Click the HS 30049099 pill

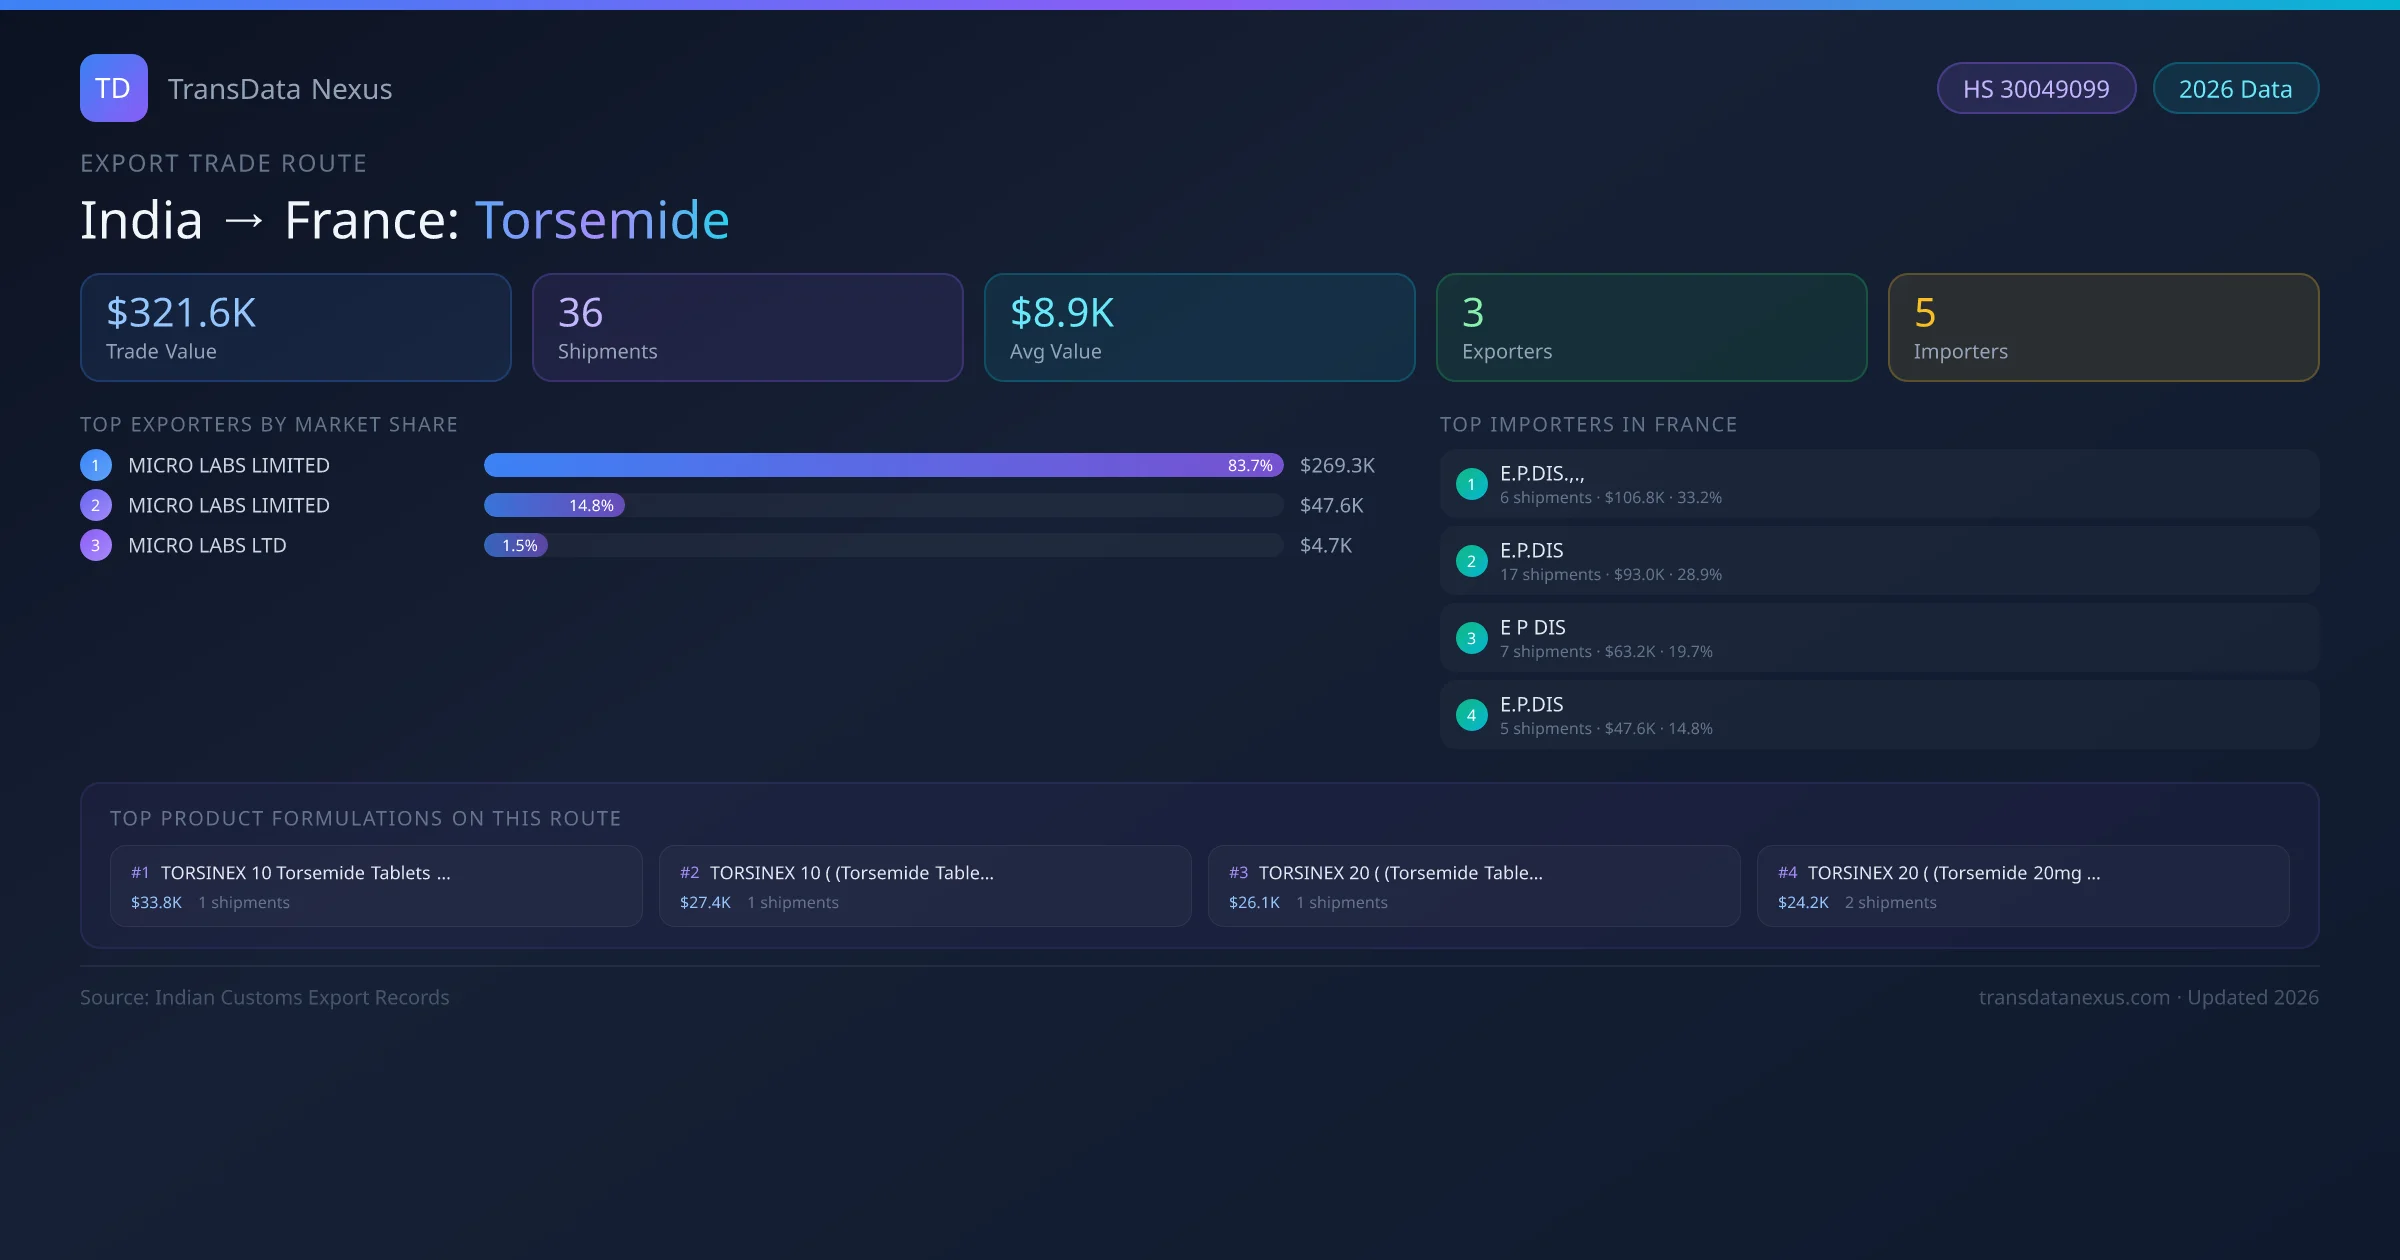coord(2036,89)
